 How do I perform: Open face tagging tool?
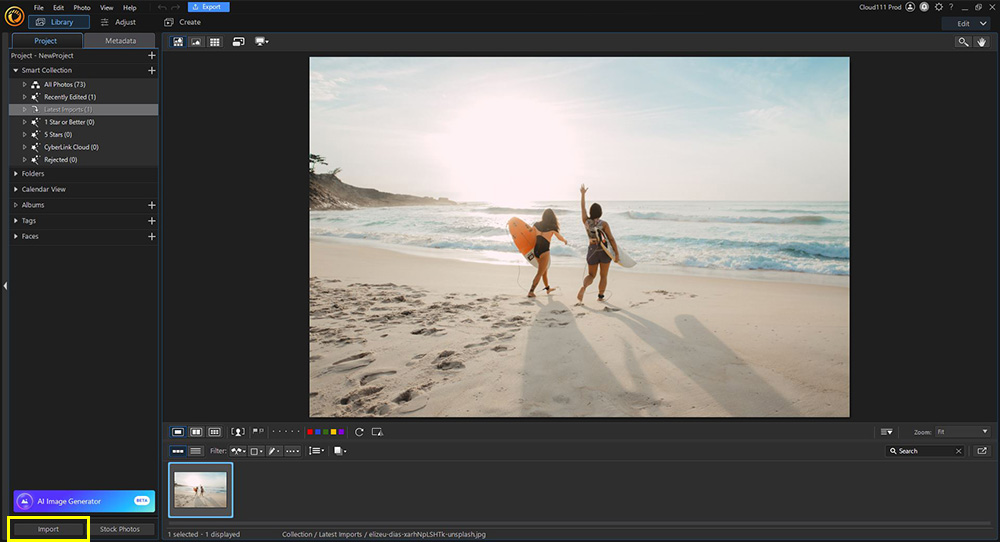(x=238, y=432)
